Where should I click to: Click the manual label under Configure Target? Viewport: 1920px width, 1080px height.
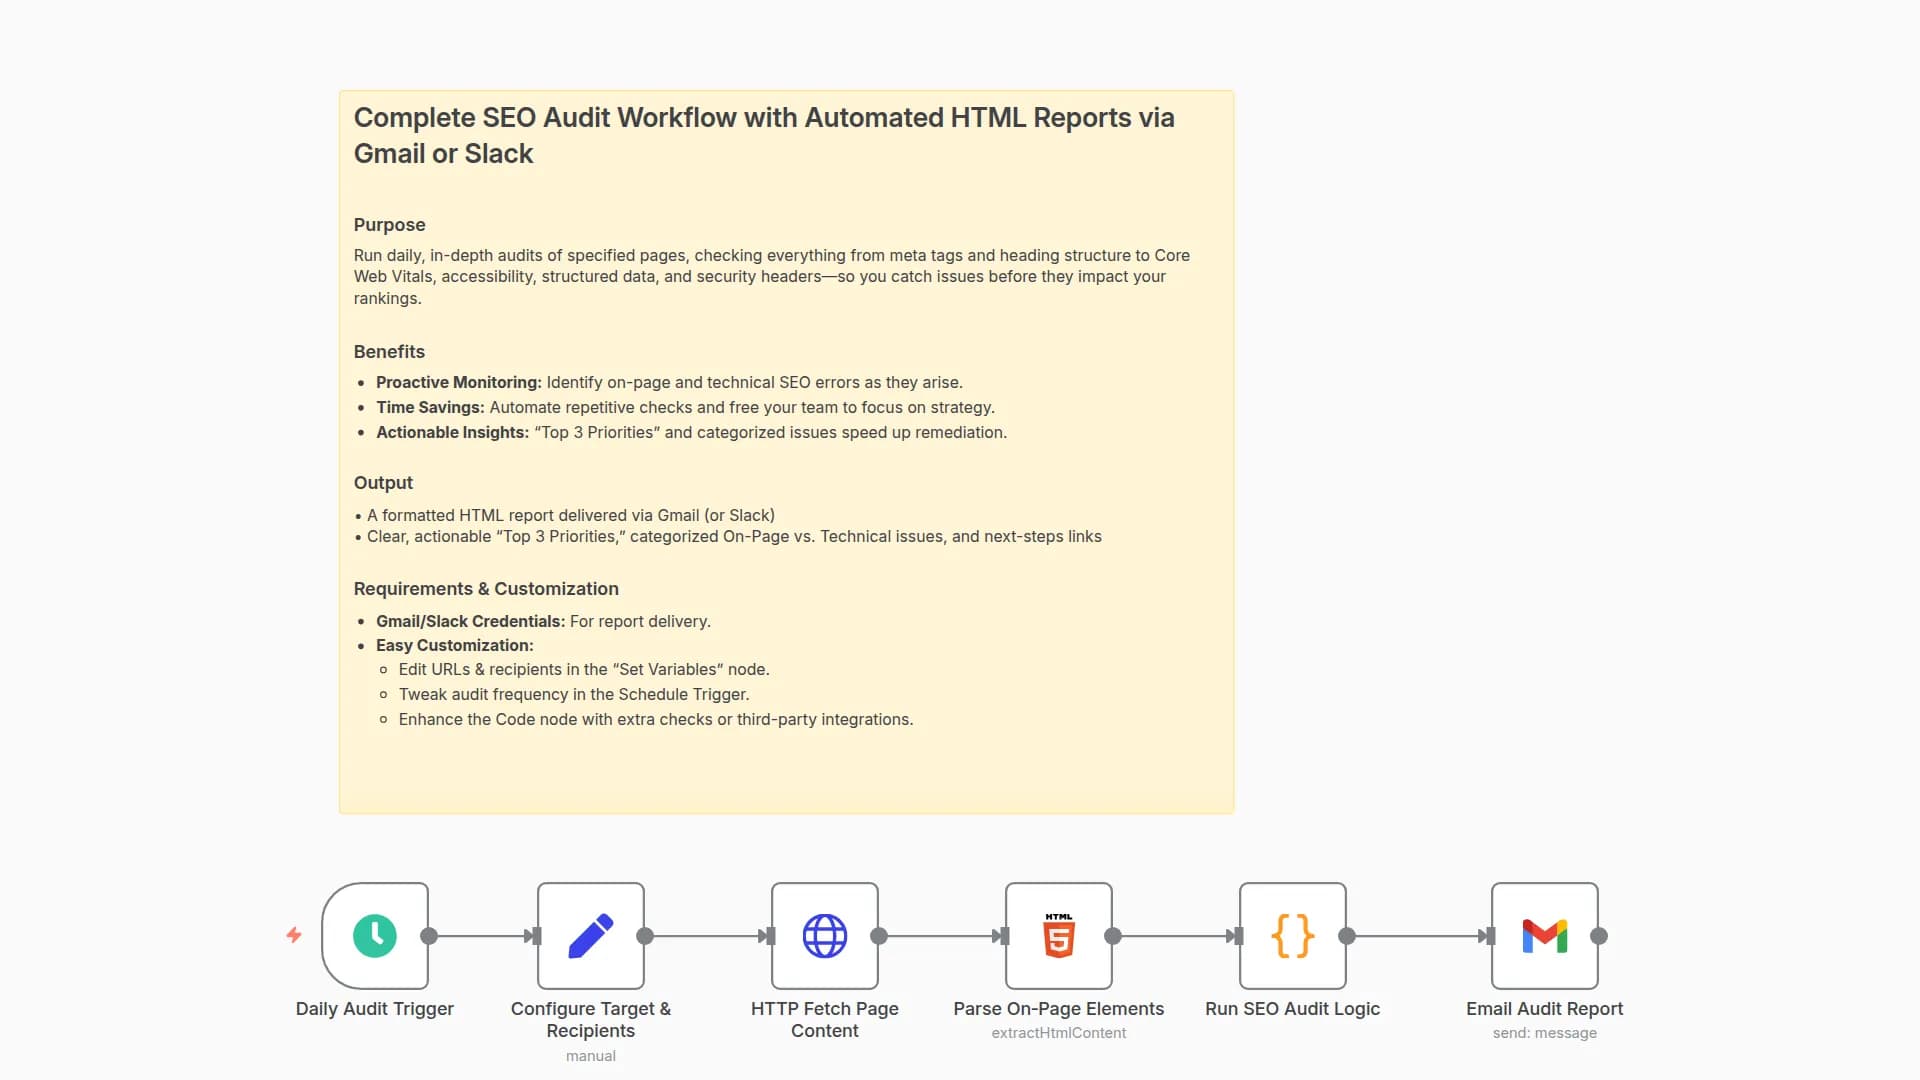(x=591, y=1055)
